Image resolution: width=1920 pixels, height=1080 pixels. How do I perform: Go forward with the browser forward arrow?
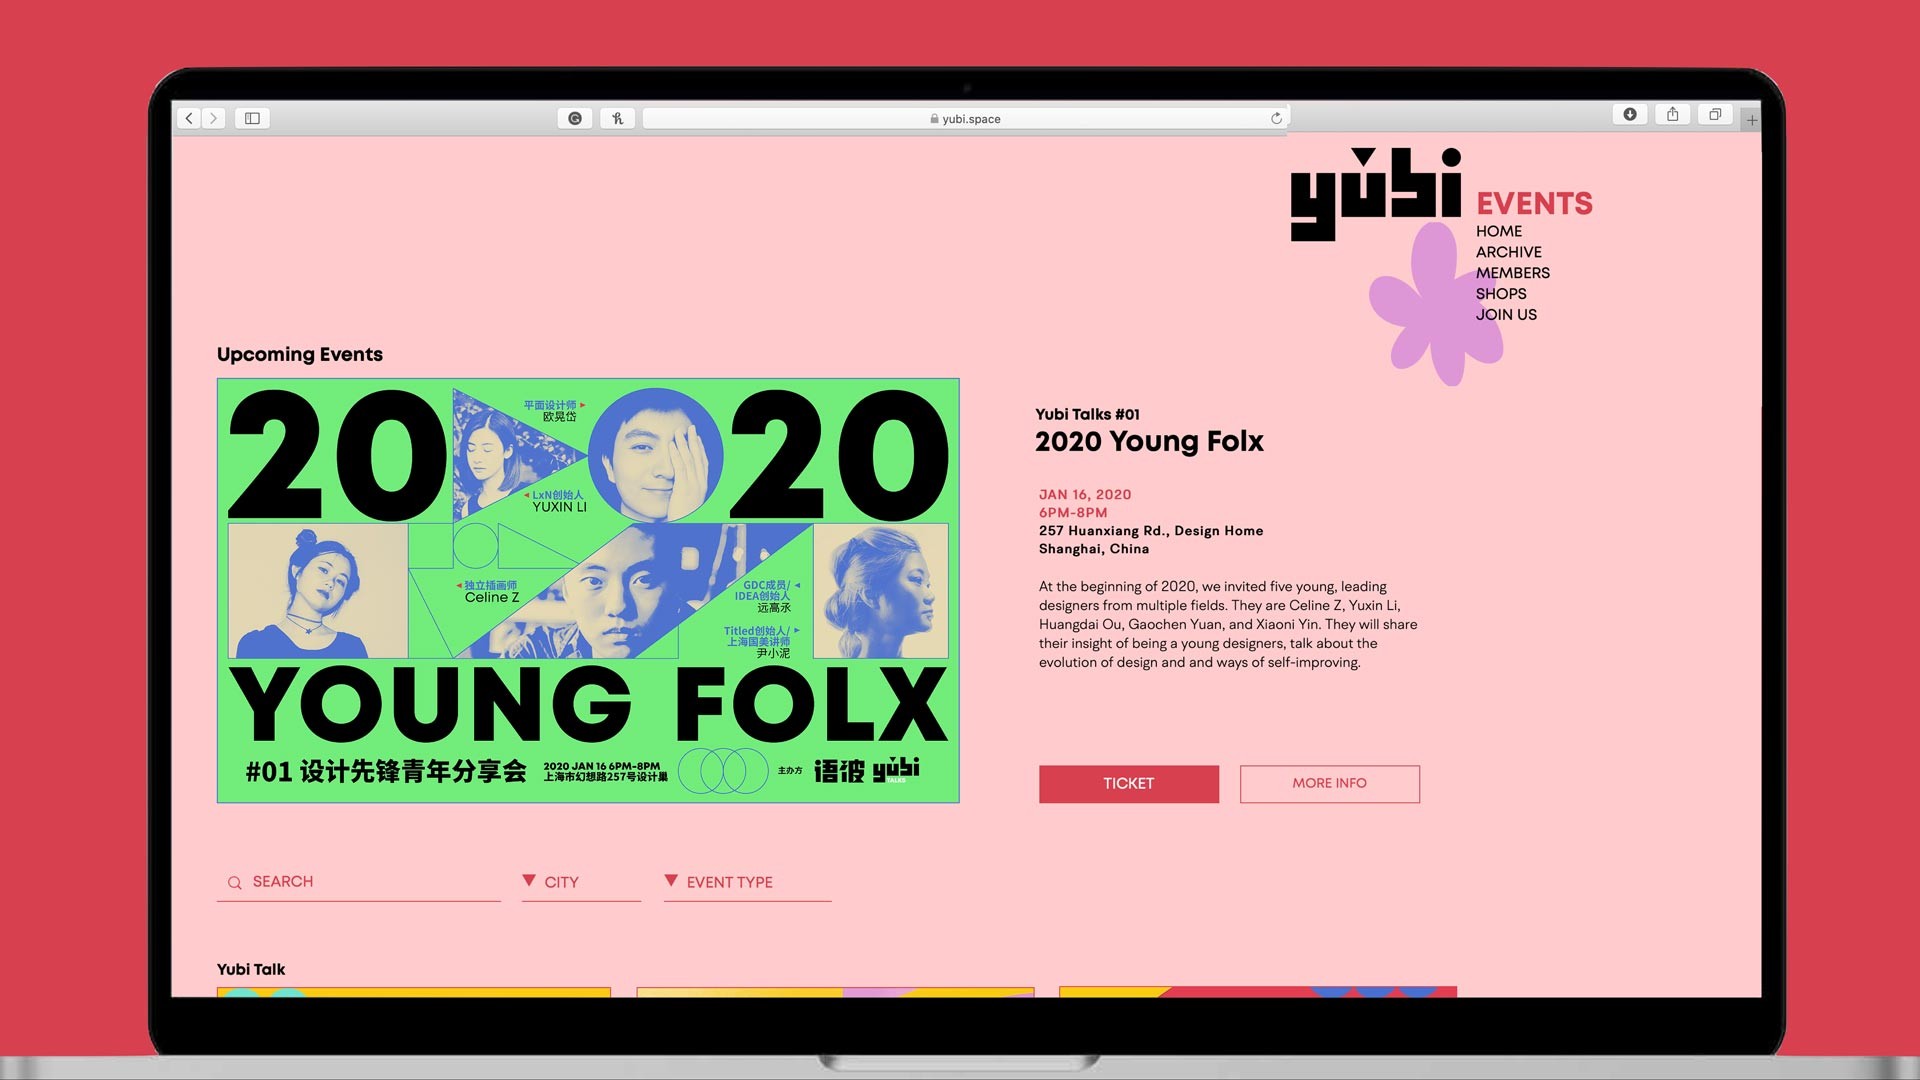tap(213, 118)
